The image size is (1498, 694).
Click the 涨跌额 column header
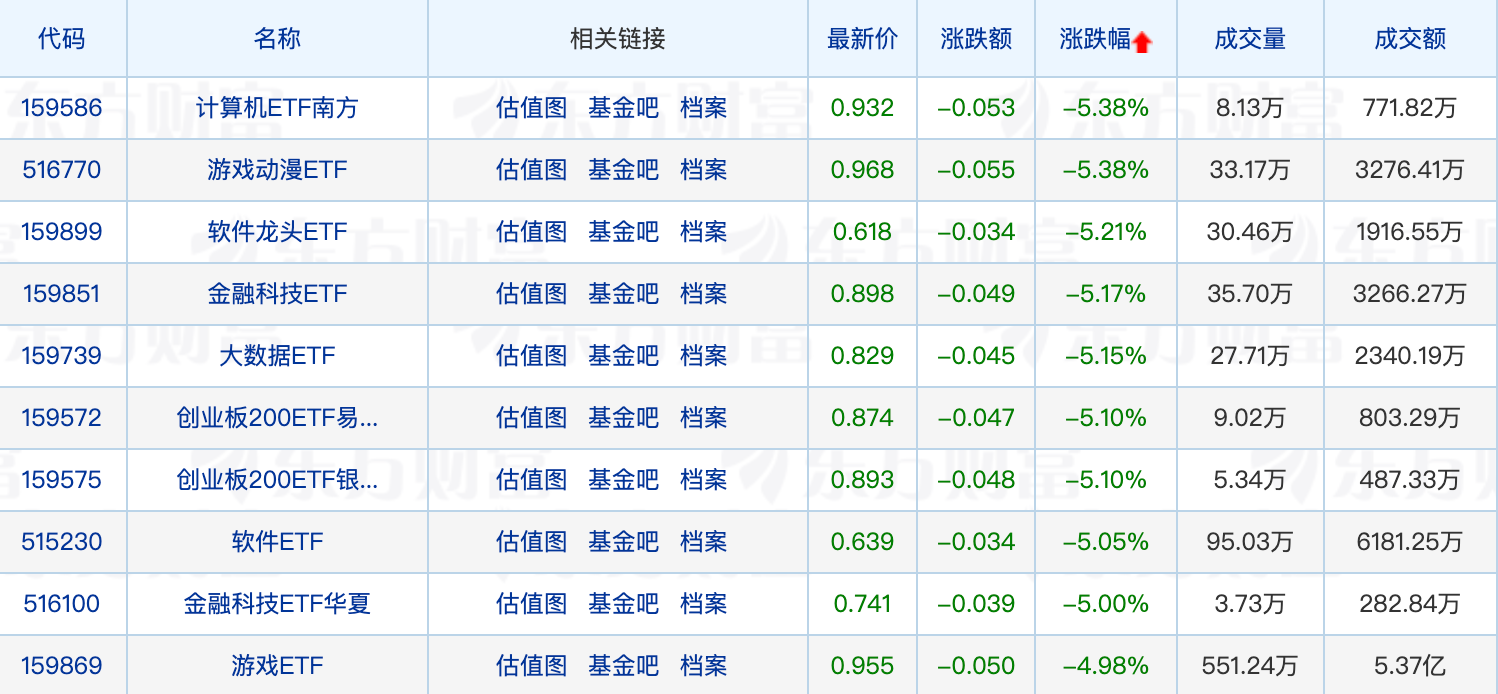pyautogui.click(x=976, y=39)
